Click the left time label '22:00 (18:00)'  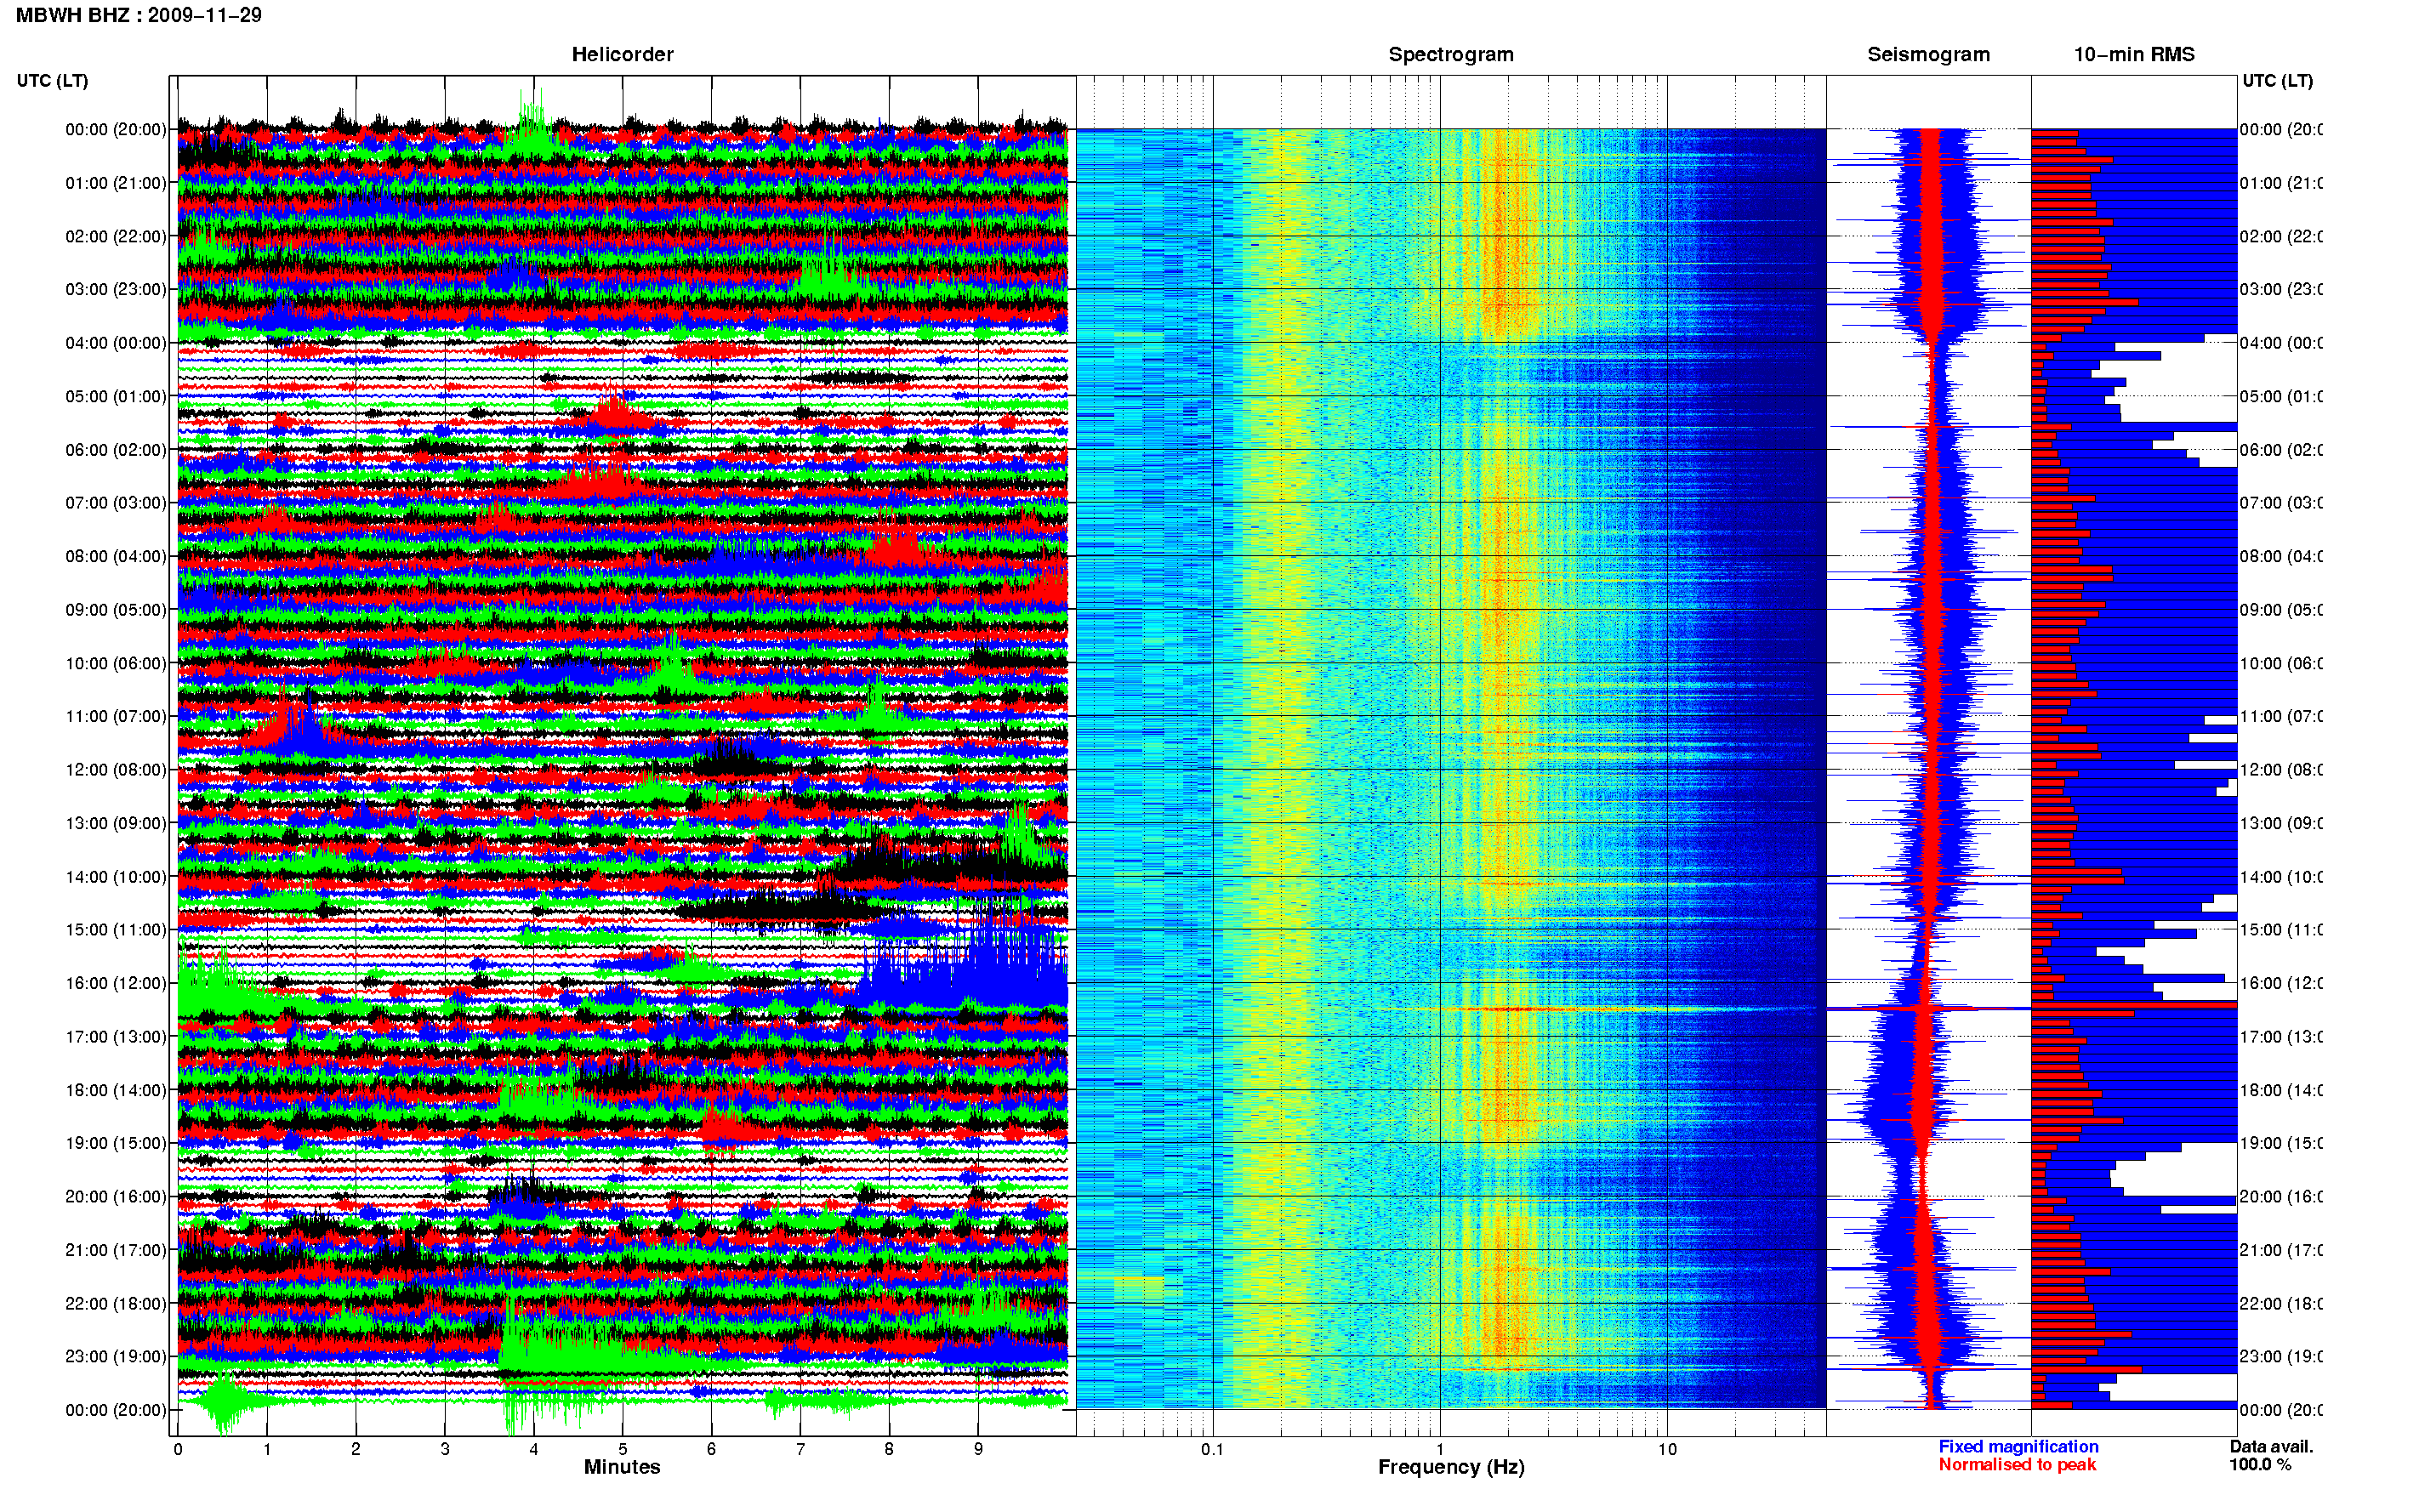pyautogui.click(x=116, y=1304)
